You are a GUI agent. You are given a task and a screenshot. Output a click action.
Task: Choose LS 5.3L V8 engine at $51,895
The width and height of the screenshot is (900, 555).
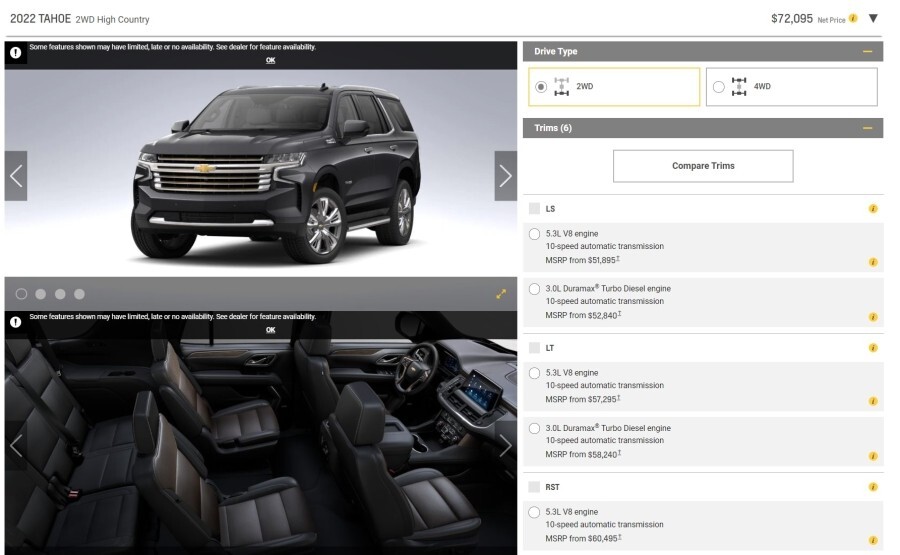pos(534,234)
